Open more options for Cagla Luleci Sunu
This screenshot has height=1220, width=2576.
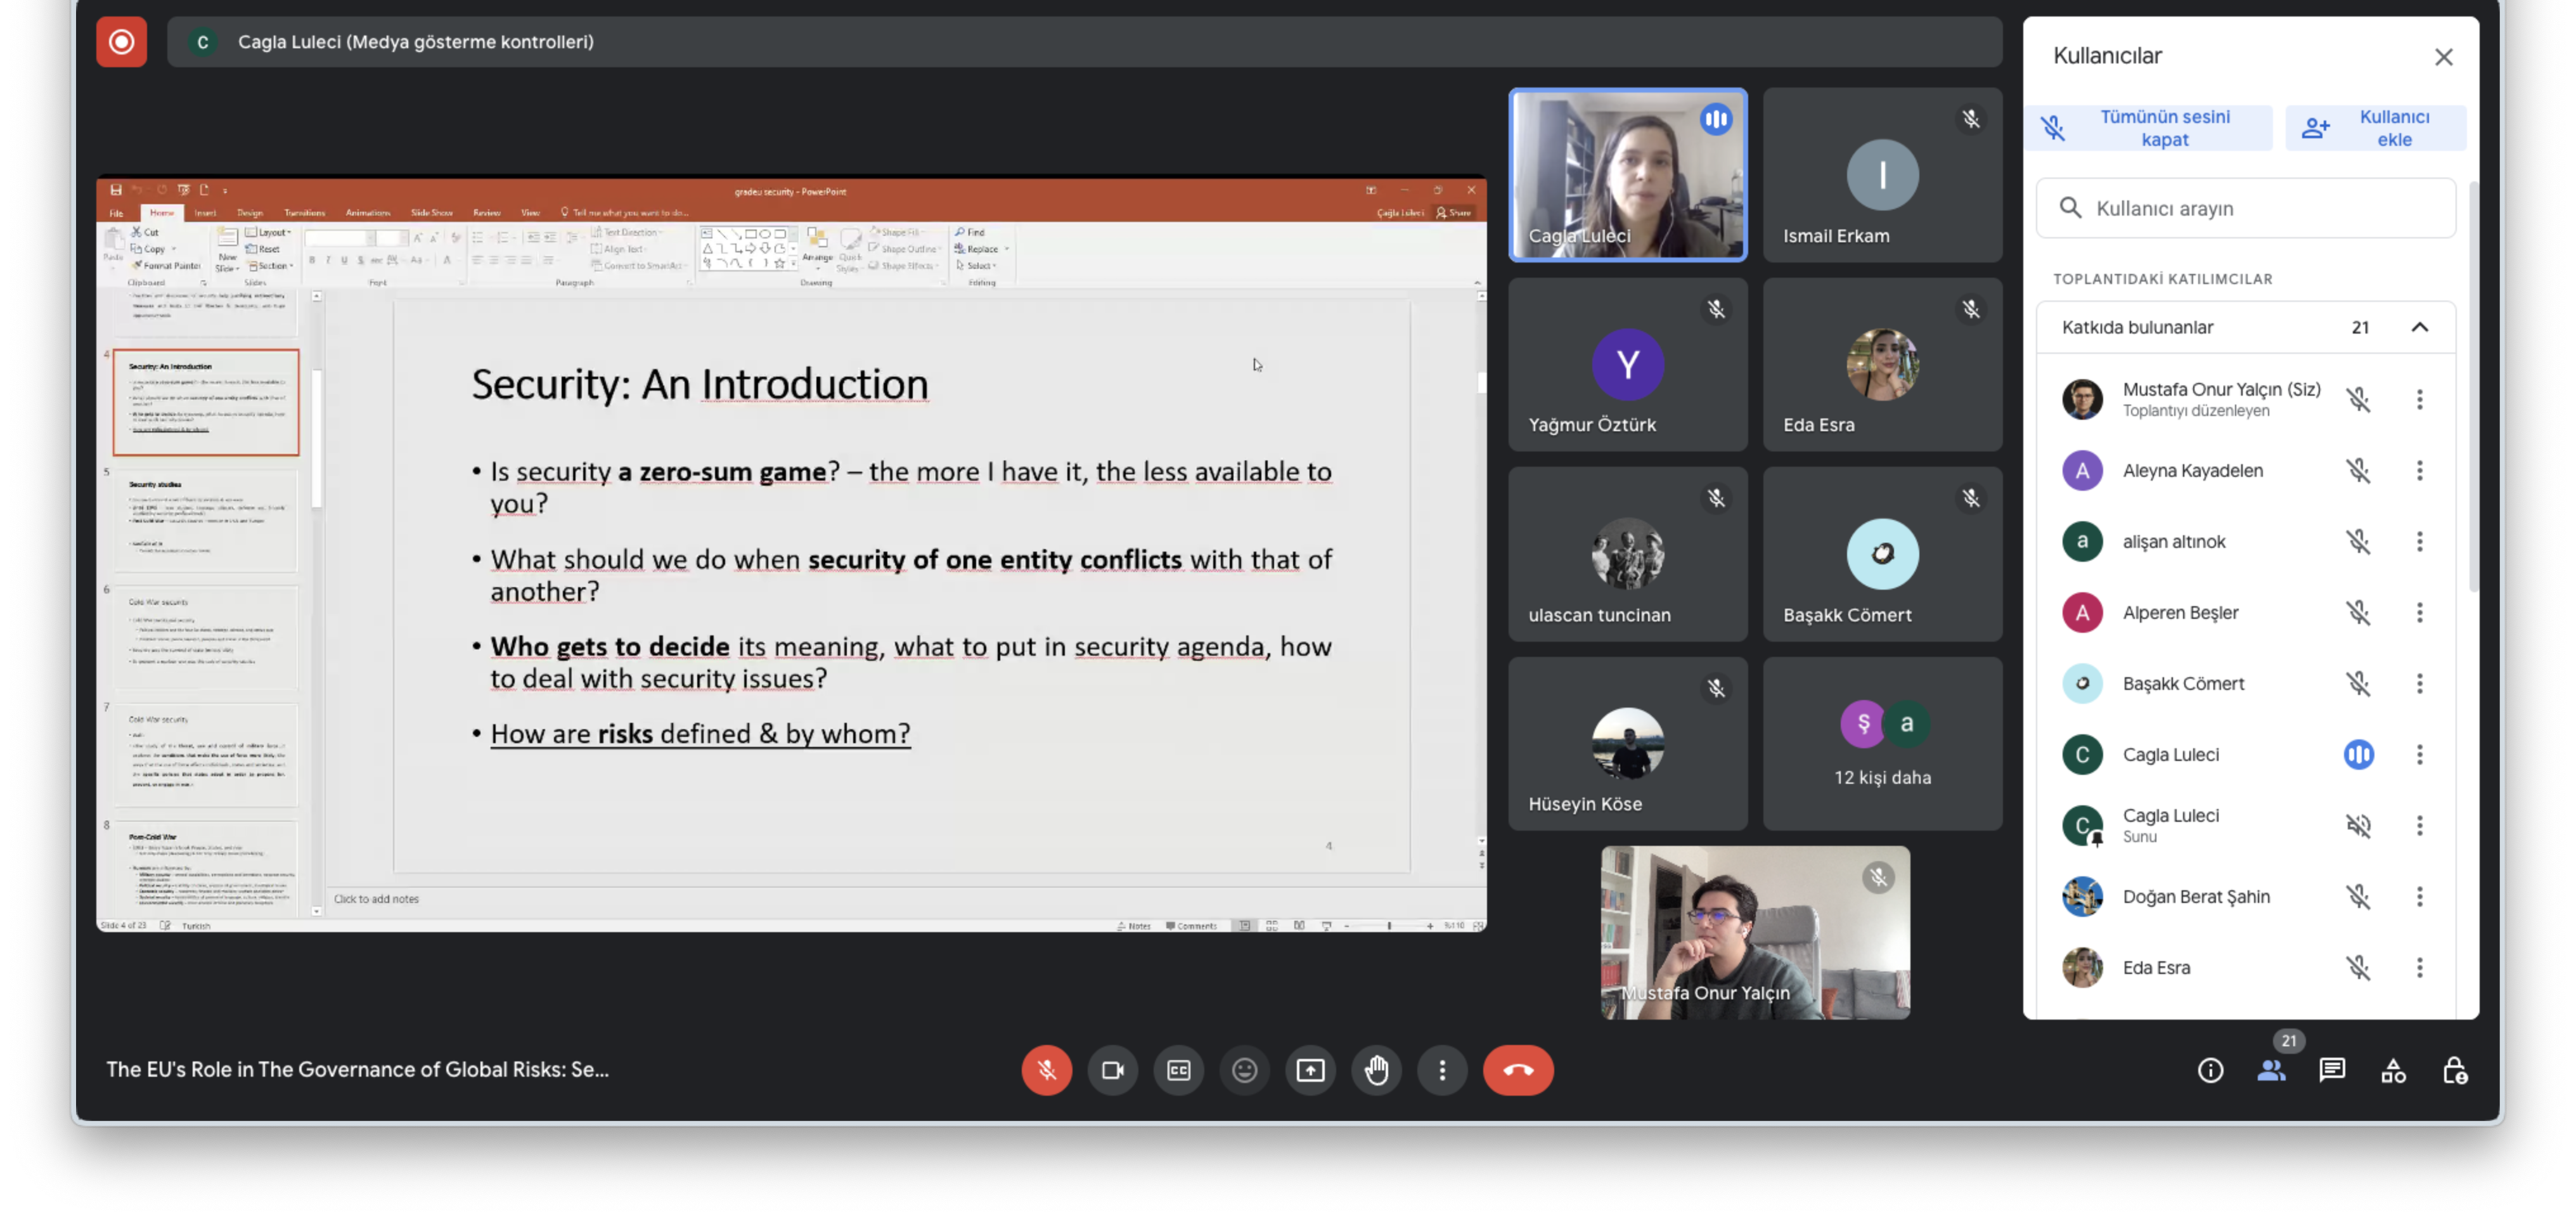[x=2419, y=825]
